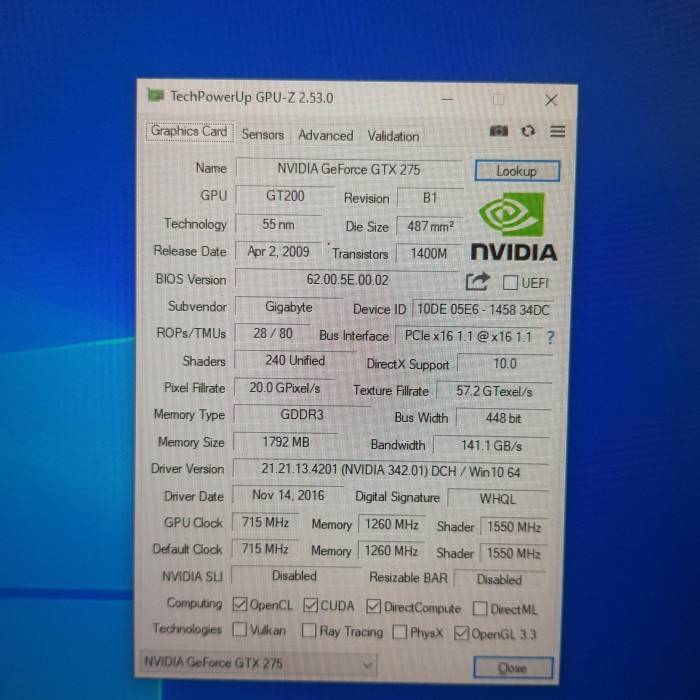Screen dimensions: 700x700
Task: Click the Name field NVIDIA GeForce GTX 275
Action: pos(349,169)
